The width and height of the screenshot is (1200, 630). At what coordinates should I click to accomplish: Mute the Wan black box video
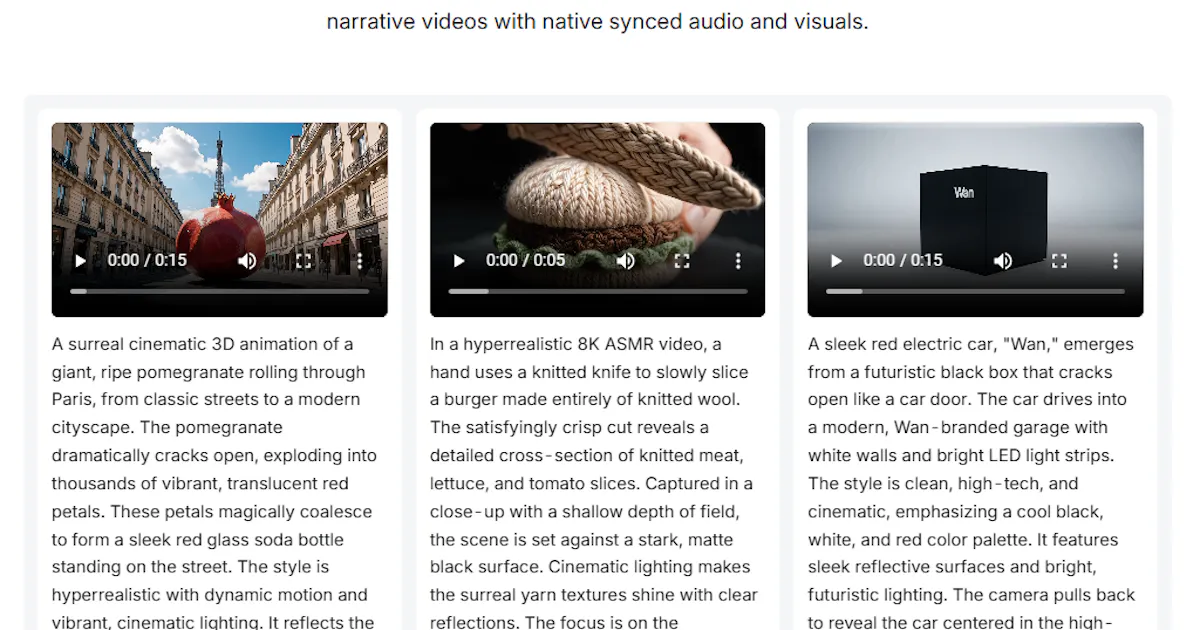point(1003,261)
